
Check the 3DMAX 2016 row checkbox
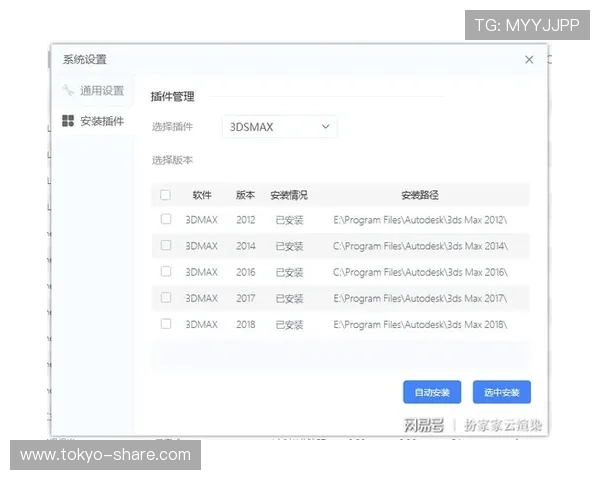[166, 271]
